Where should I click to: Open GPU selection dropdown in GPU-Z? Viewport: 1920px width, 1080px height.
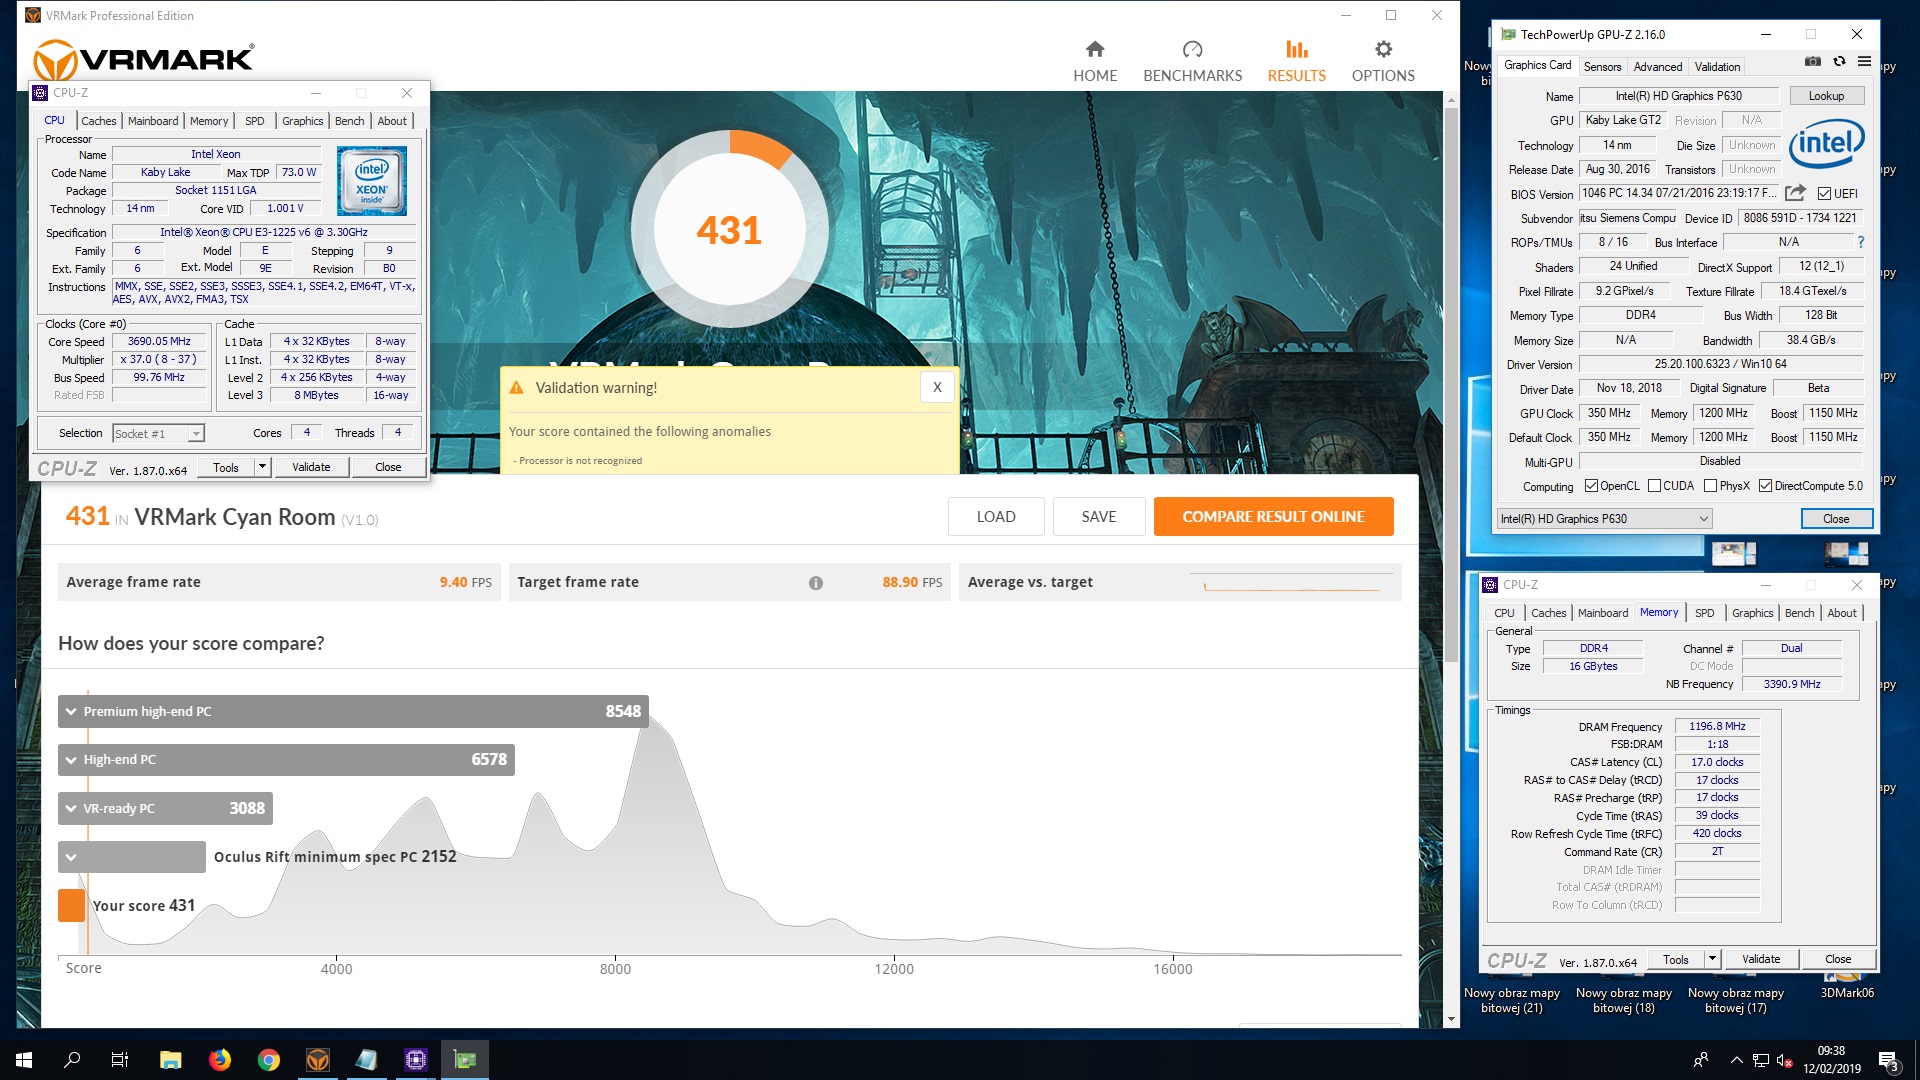(x=1604, y=519)
